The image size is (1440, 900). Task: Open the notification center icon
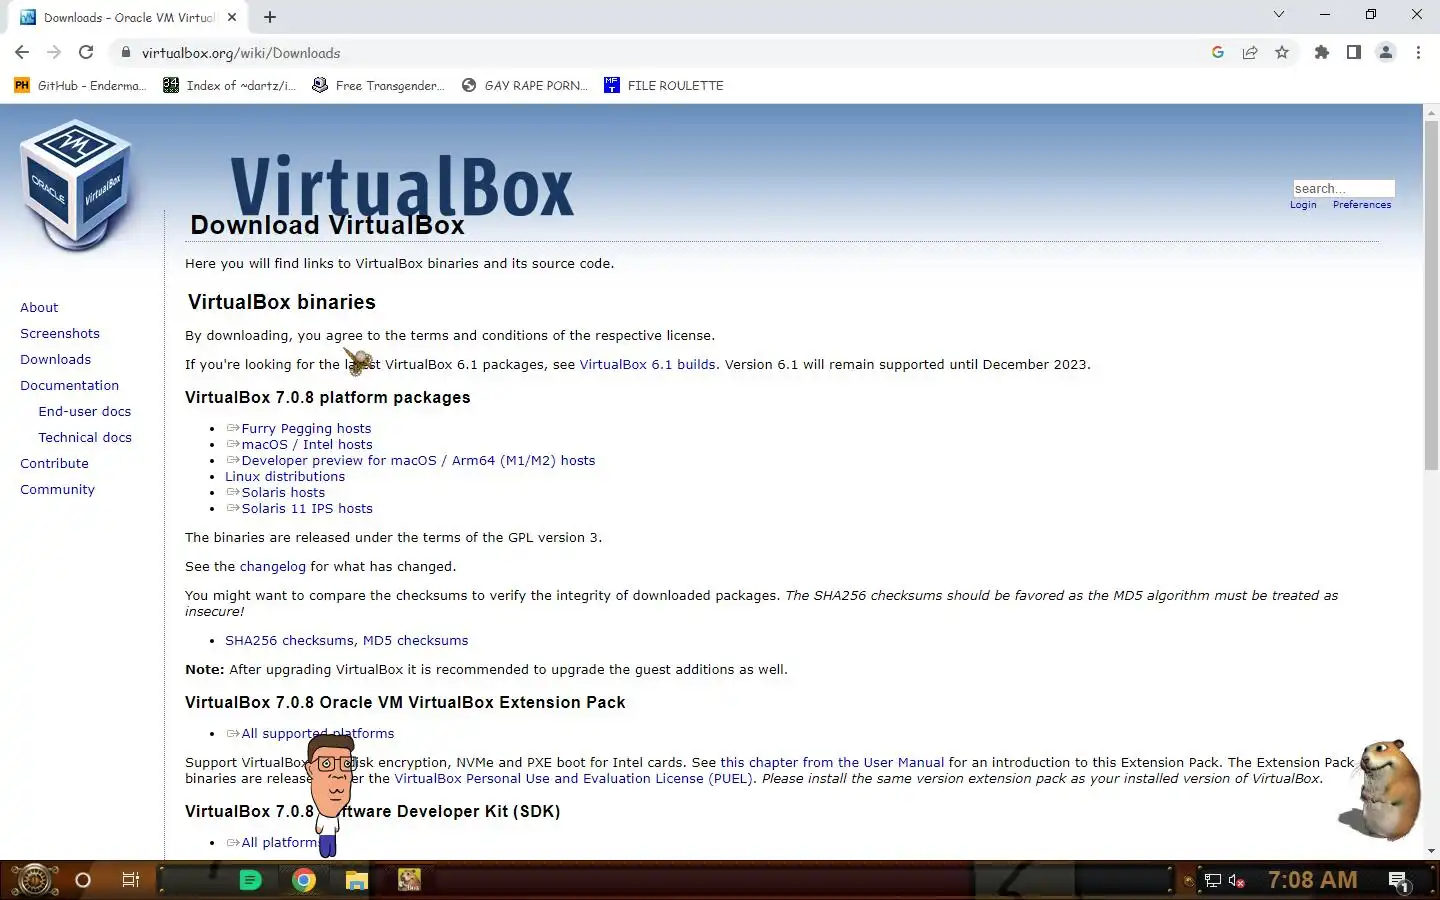tap(1399, 881)
